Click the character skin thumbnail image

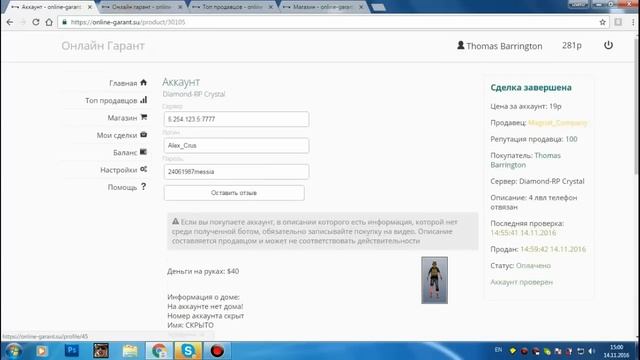[434, 280]
